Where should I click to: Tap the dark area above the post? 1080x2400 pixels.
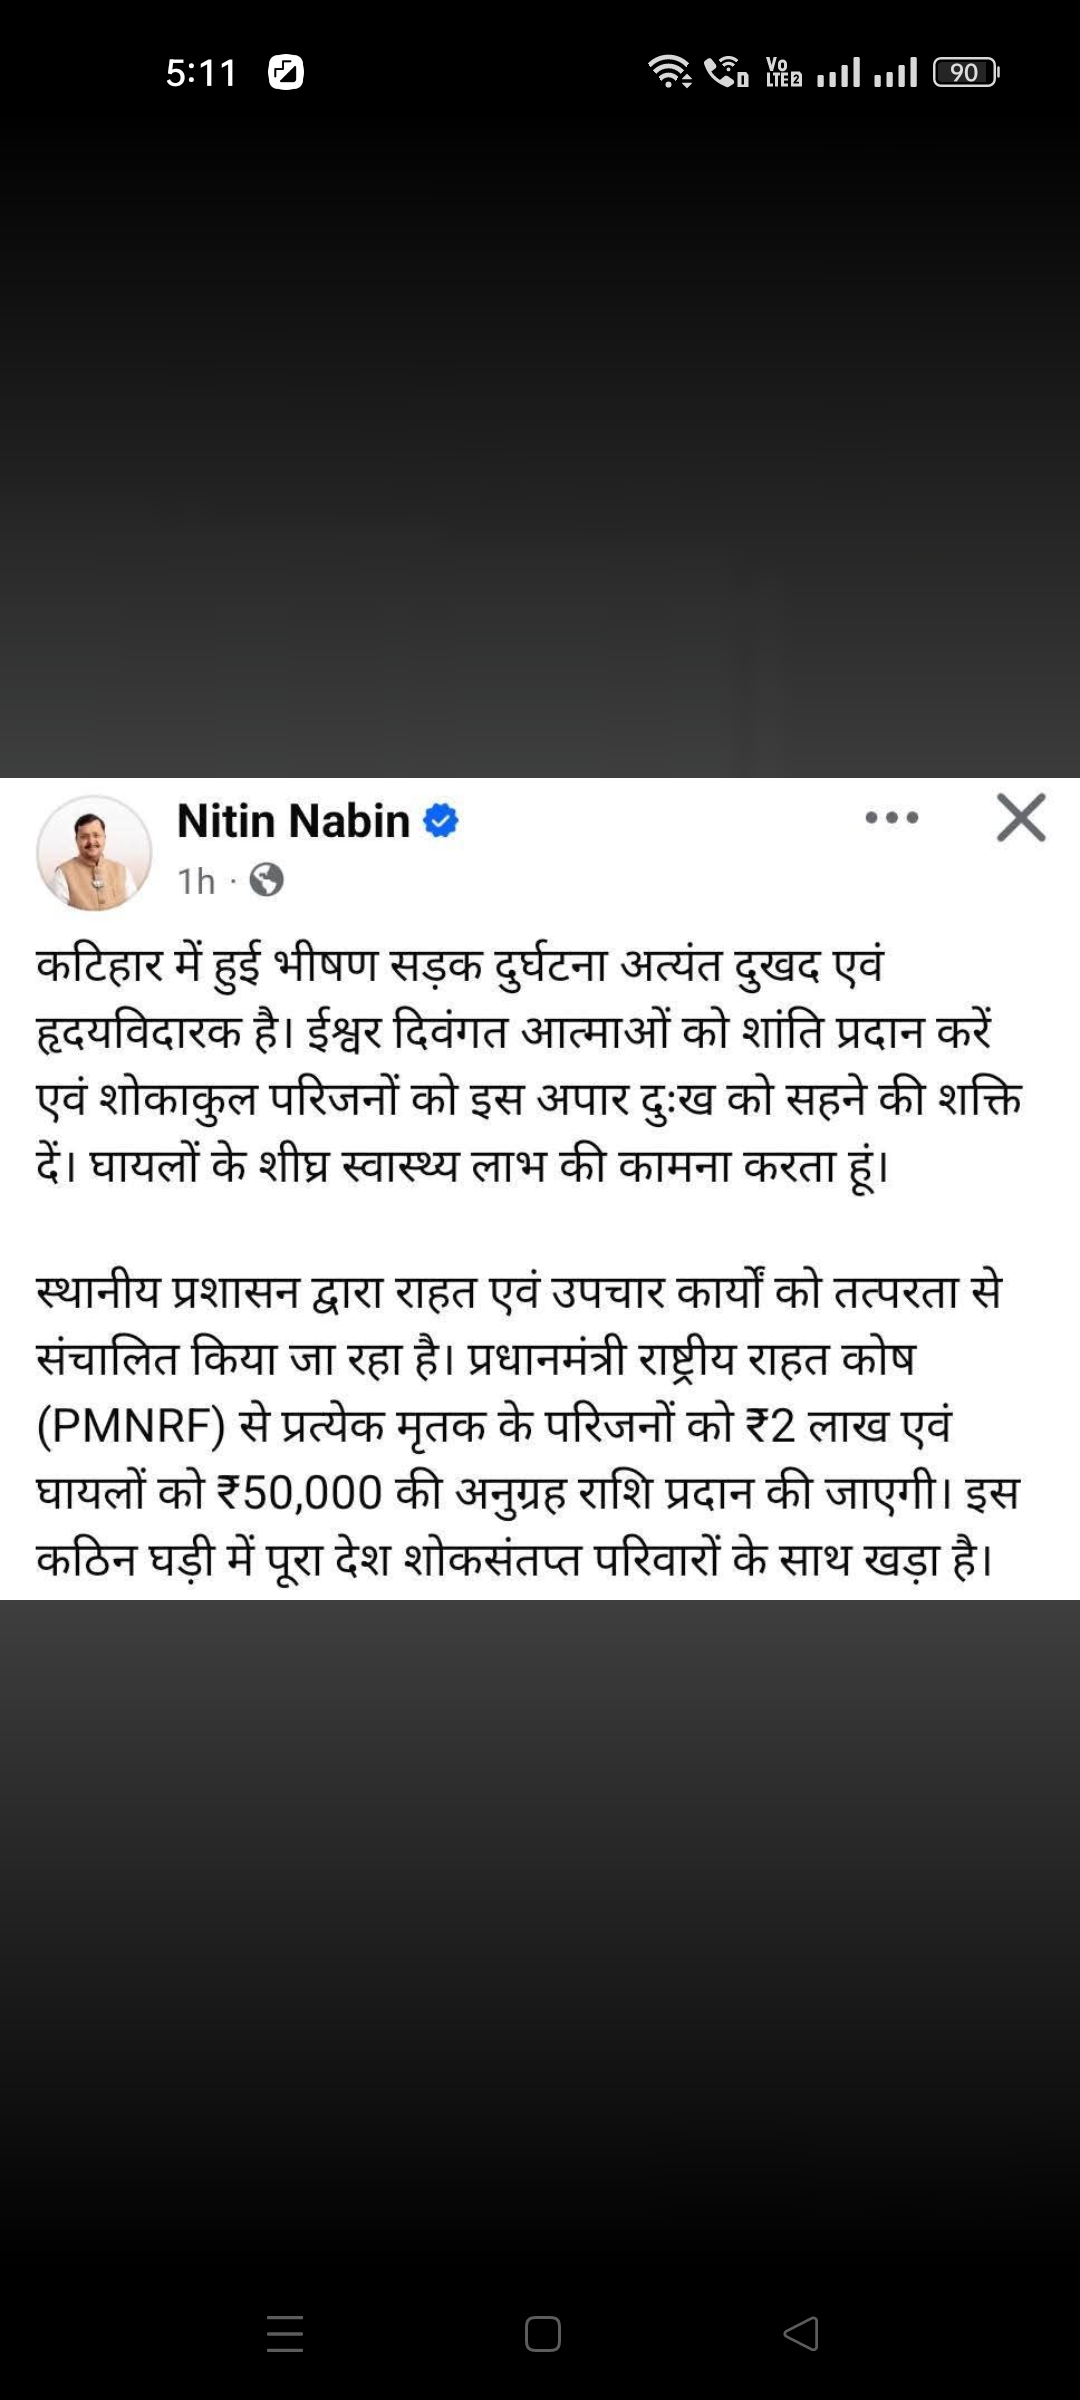540,440
